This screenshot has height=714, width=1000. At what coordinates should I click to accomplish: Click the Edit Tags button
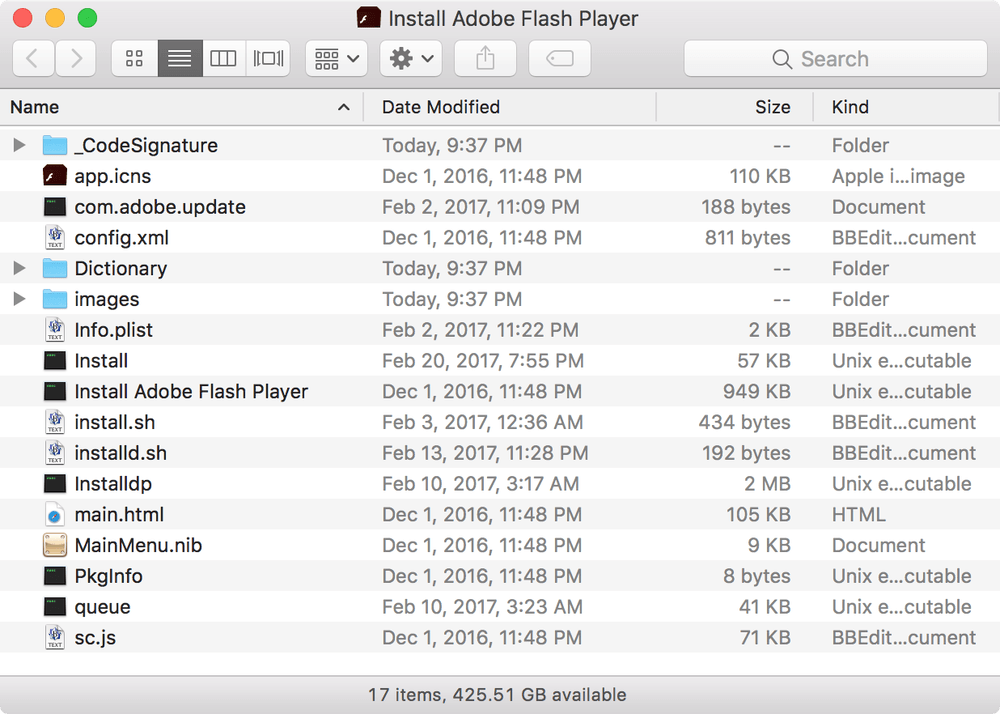[x=560, y=59]
